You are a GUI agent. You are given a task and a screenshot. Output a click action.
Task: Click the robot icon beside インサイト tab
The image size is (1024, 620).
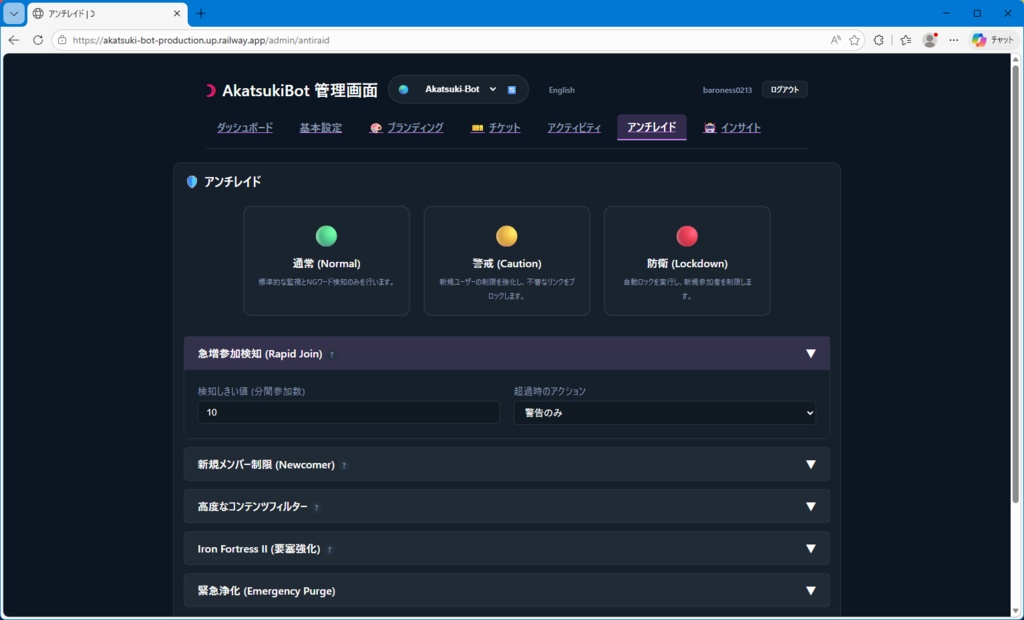click(x=709, y=128)
